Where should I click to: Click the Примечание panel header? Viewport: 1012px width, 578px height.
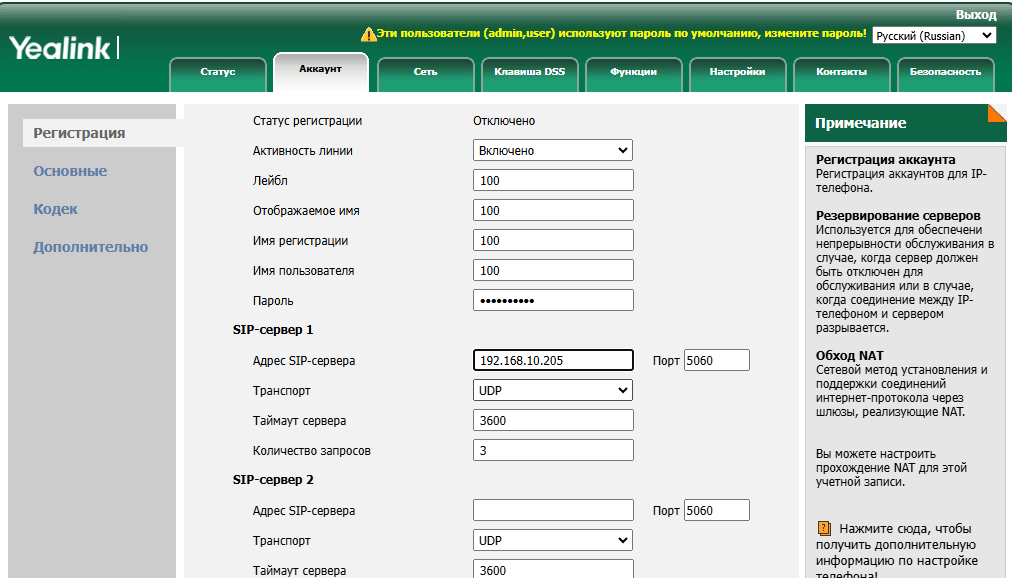(906, 123)
